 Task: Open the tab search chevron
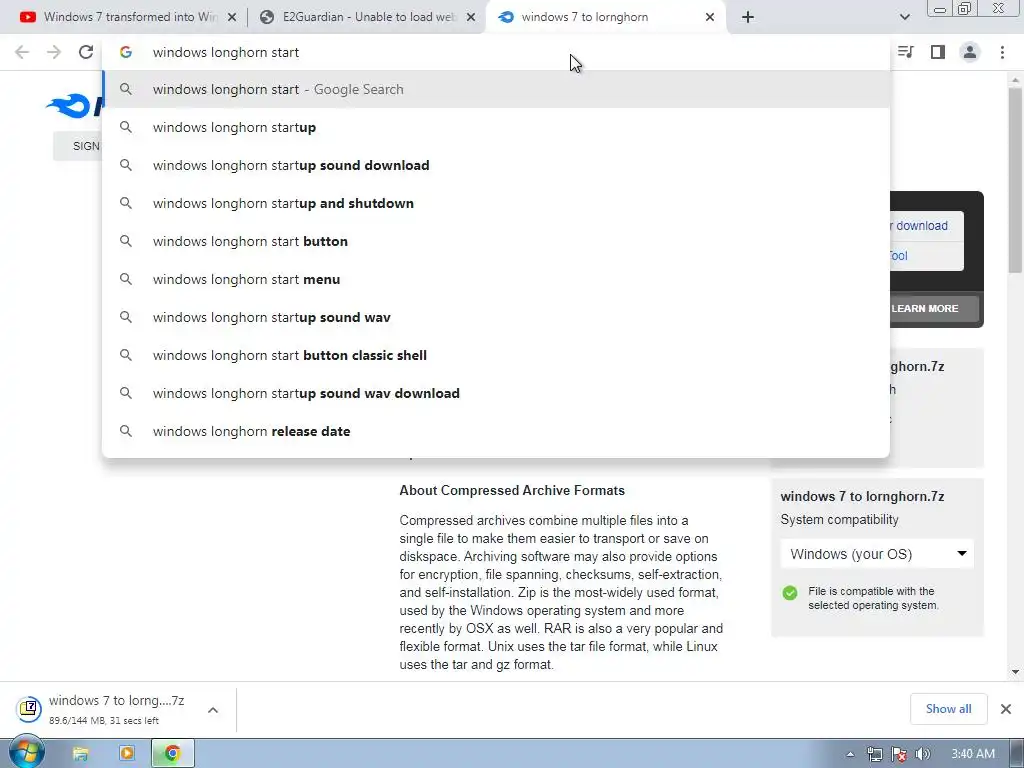[x=904, y=18]
